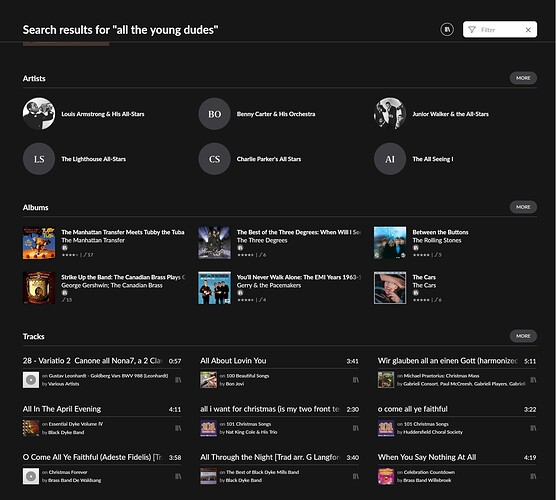The width and height of the screenshot is (556, 500).
Task: Open the AI avatar for The All Seeing I
Action: tap(390, 159)
